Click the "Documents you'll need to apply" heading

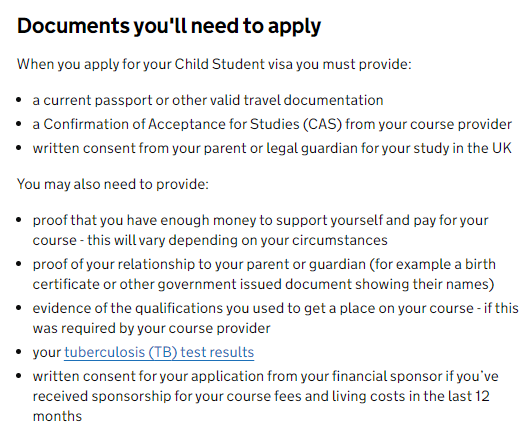169,26
